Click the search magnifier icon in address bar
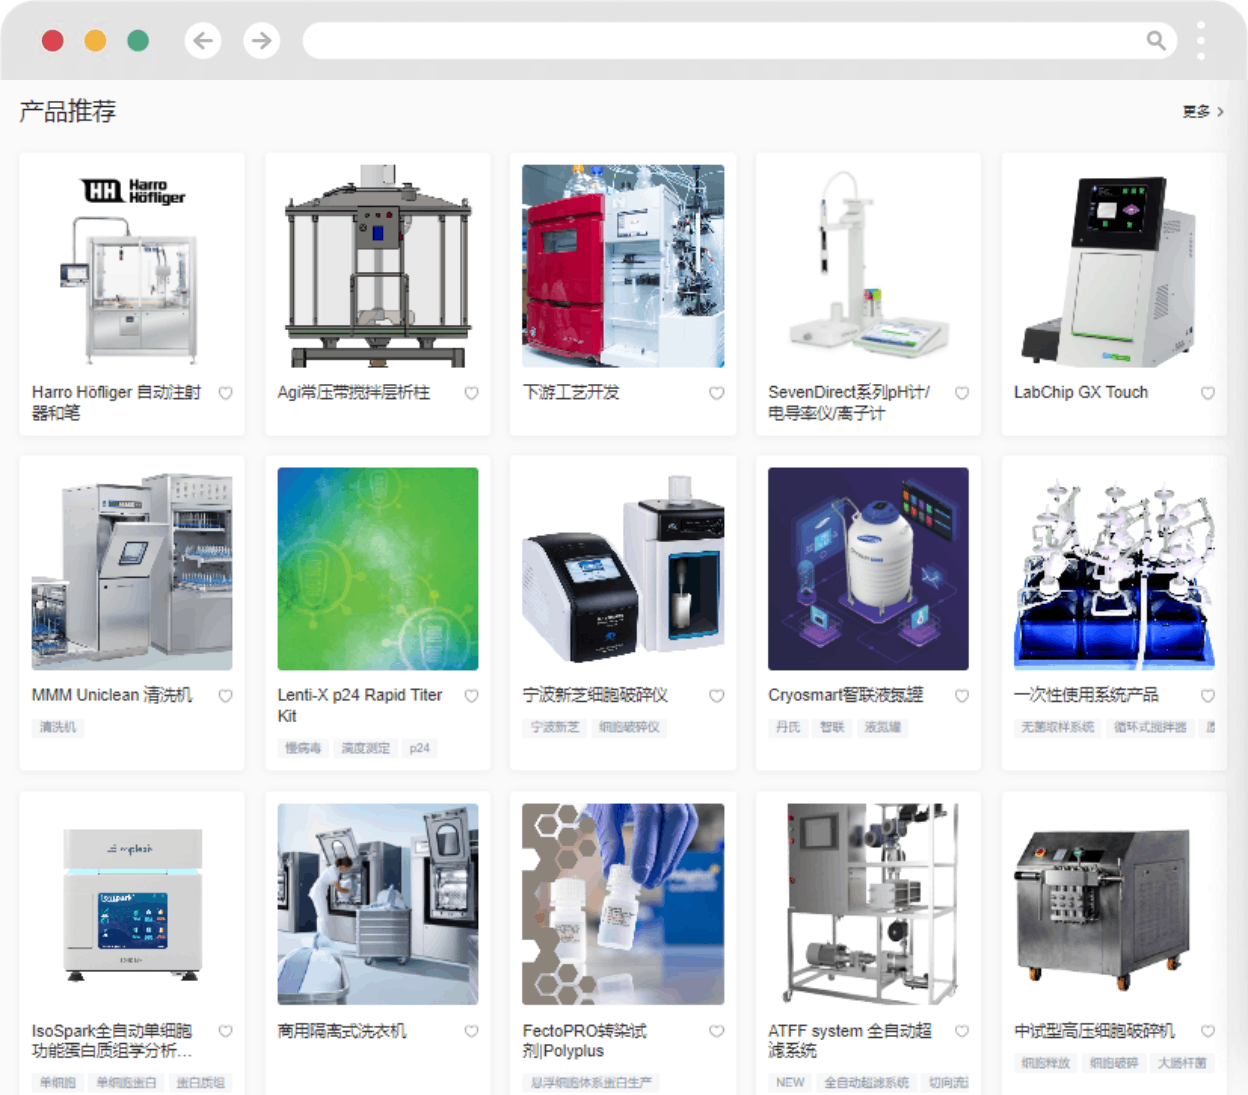 (1156, 41)
